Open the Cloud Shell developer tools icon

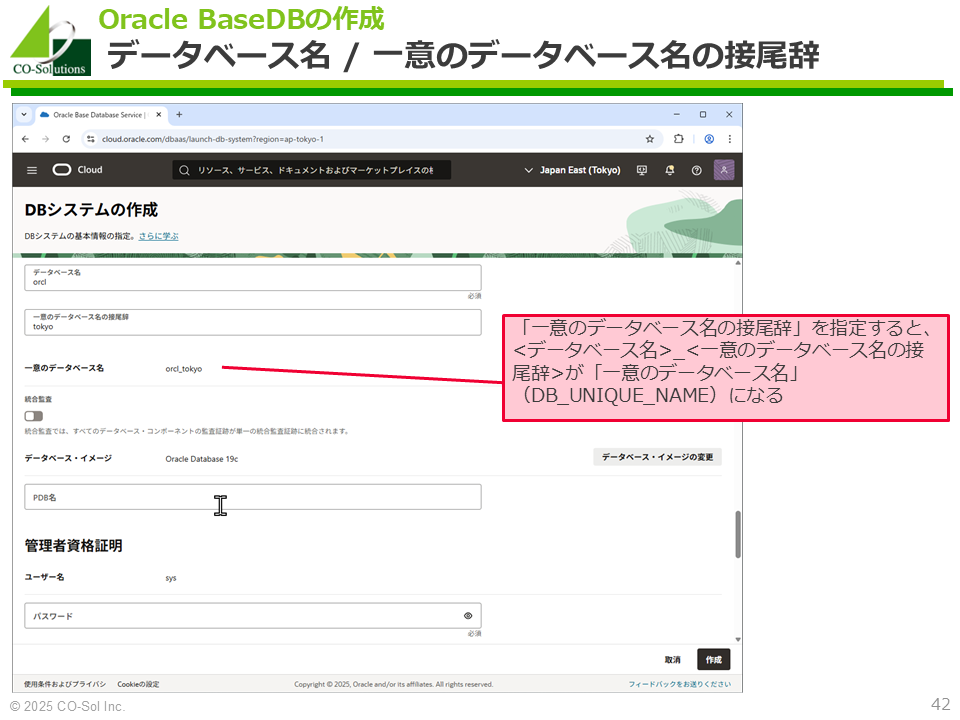tap(642, 170)
